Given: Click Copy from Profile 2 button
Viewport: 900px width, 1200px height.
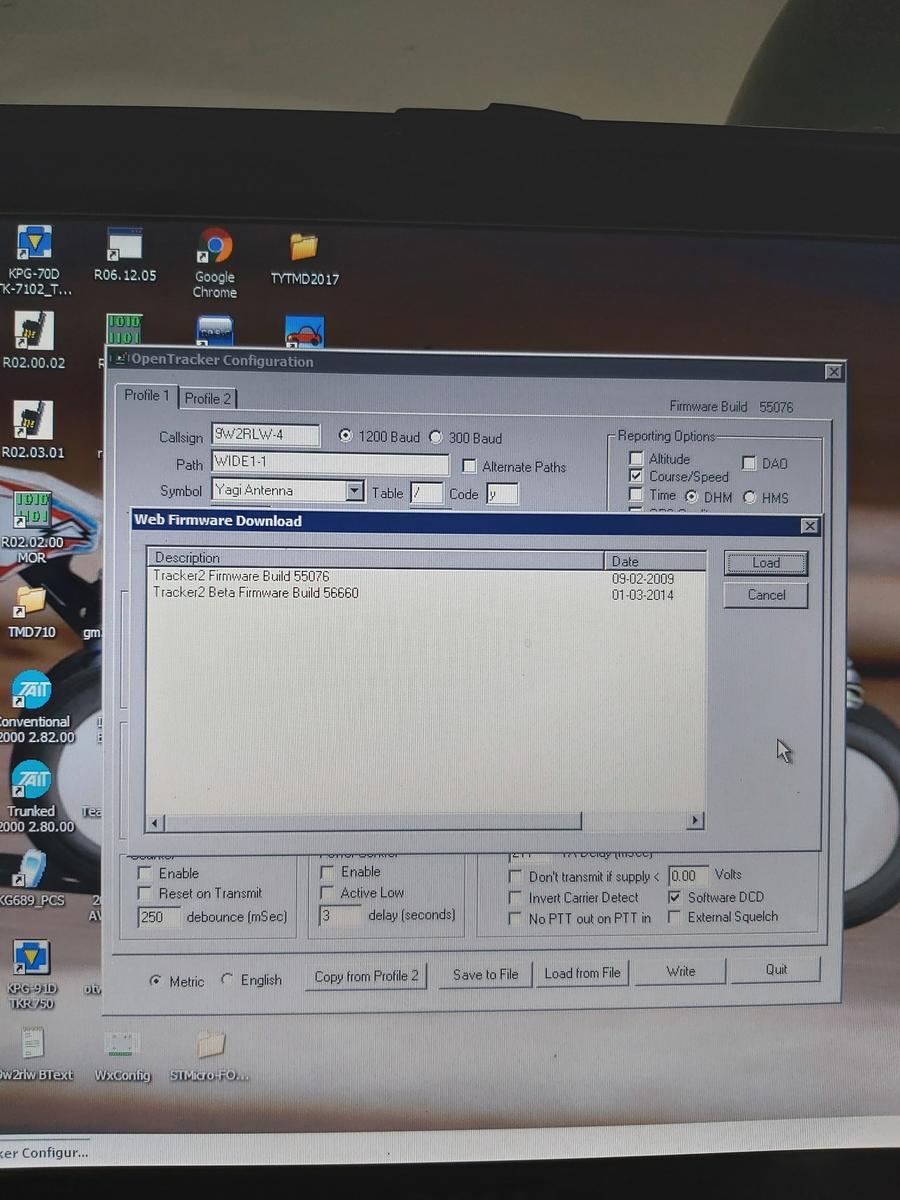Looking at the screenshot, I should click(x=366, y=976).
